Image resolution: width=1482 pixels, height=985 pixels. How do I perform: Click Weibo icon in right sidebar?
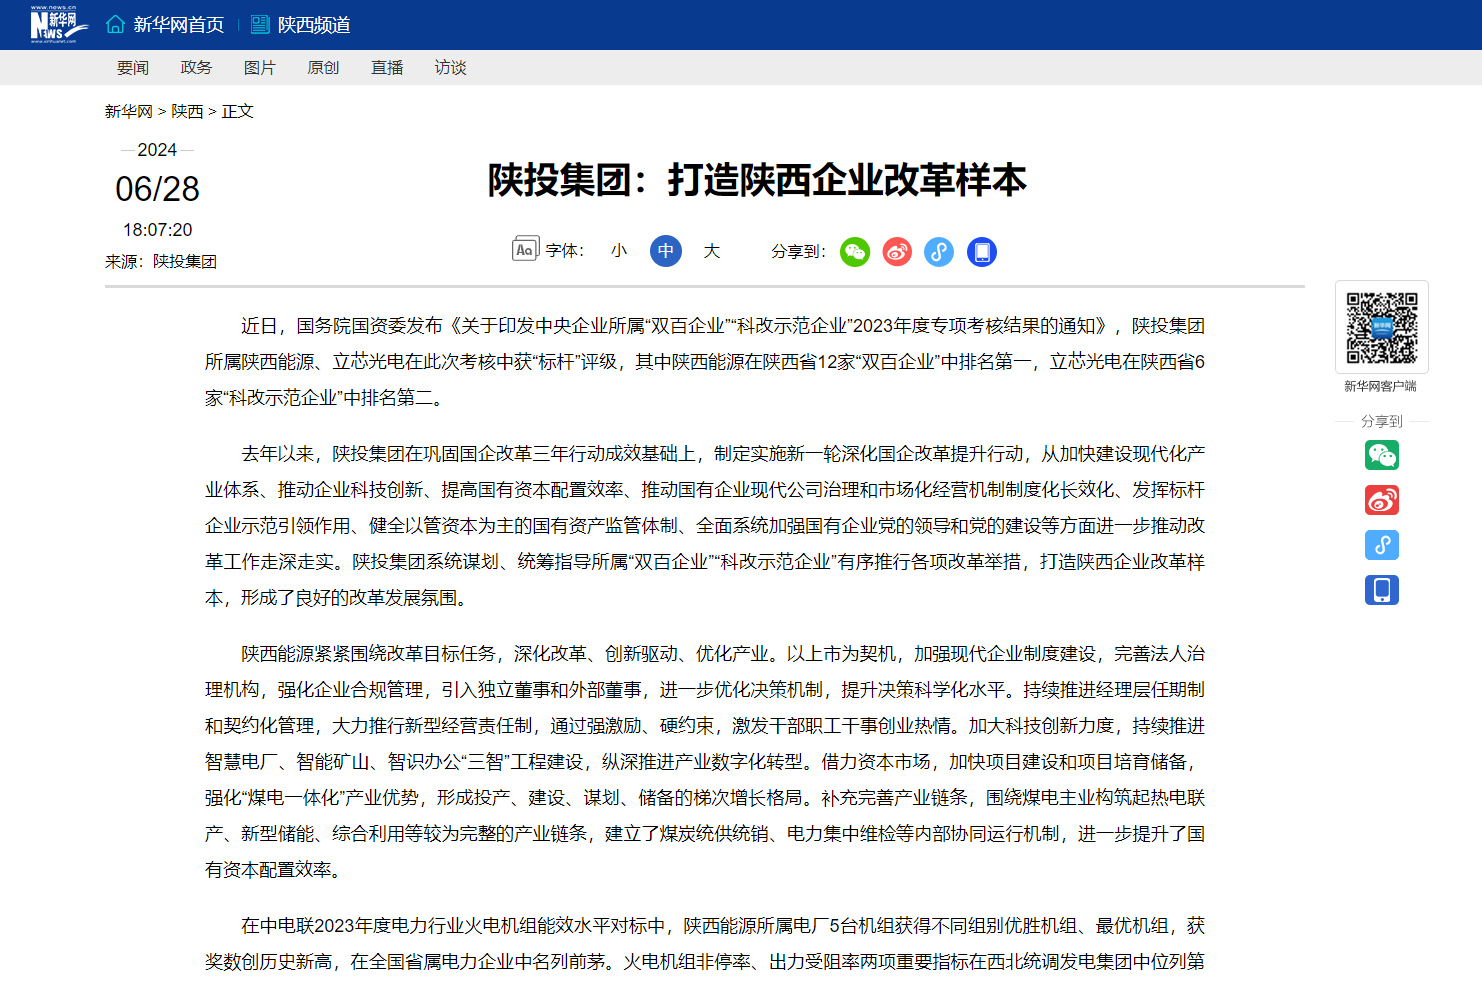click(x=1382, y=500)
